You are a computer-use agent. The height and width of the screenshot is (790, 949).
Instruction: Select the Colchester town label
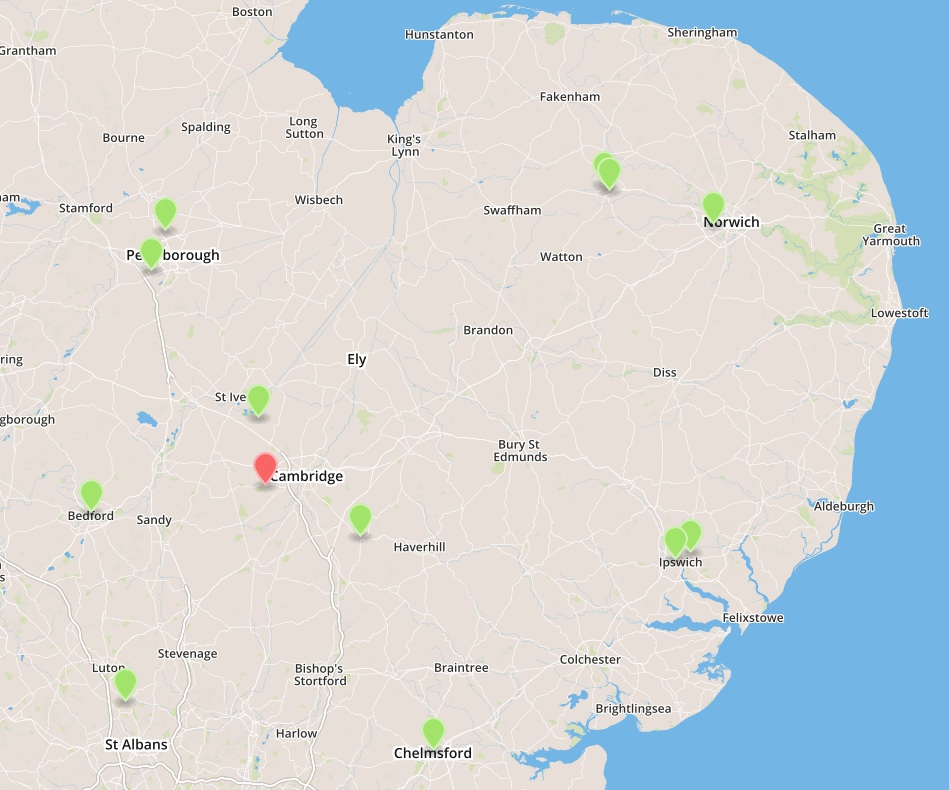coord(590,660)
